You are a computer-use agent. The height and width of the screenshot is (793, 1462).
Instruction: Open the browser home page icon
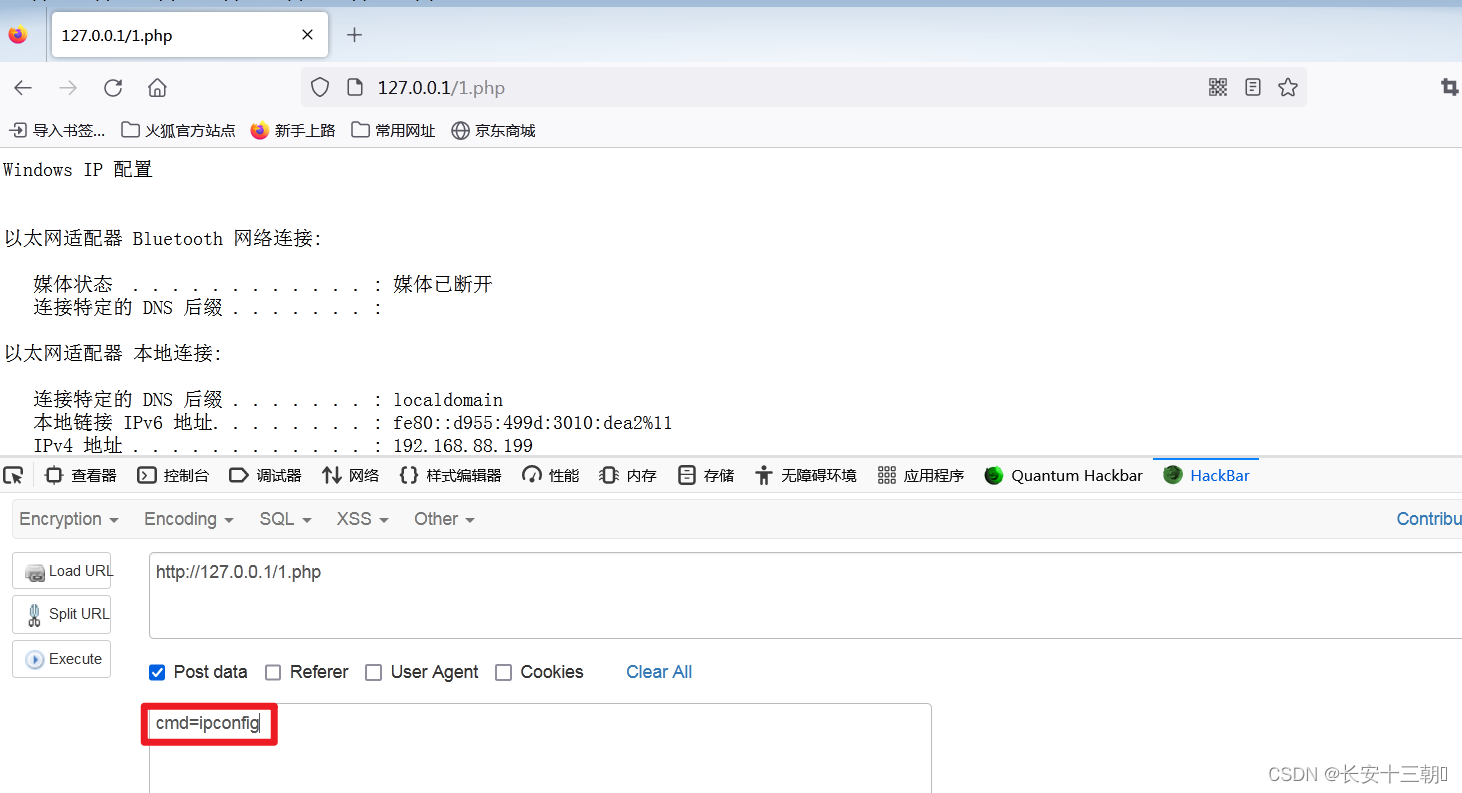pos(157,88)
